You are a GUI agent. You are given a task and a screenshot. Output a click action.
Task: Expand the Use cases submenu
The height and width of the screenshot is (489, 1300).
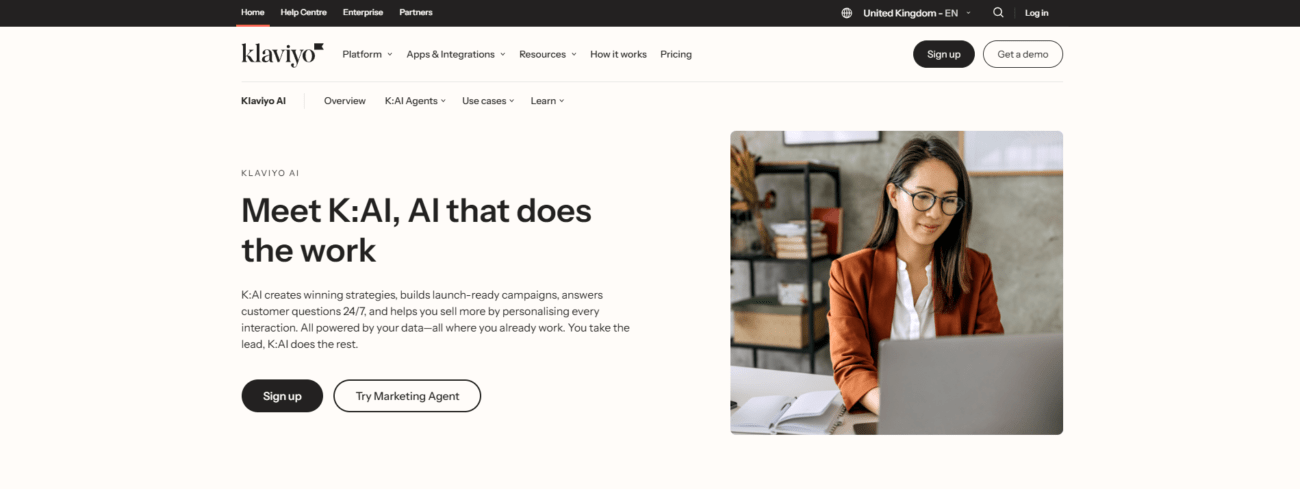(x=488, y=101)
